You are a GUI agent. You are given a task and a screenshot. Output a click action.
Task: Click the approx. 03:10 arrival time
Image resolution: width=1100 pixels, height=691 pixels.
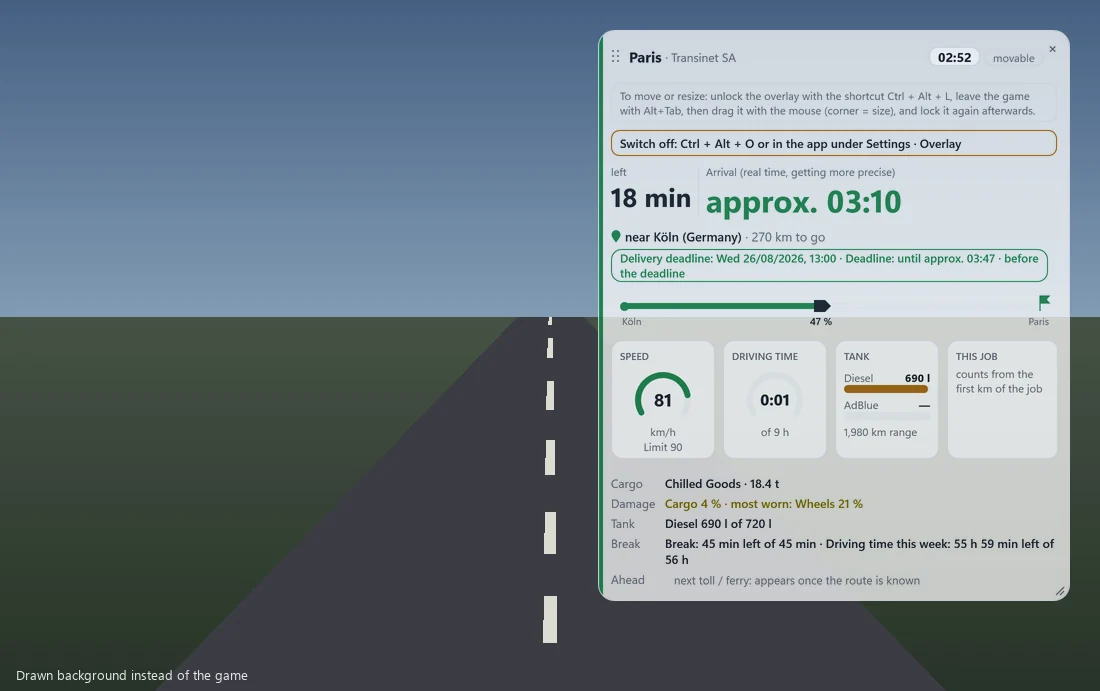pyautogui.click(x=803, y=202)
